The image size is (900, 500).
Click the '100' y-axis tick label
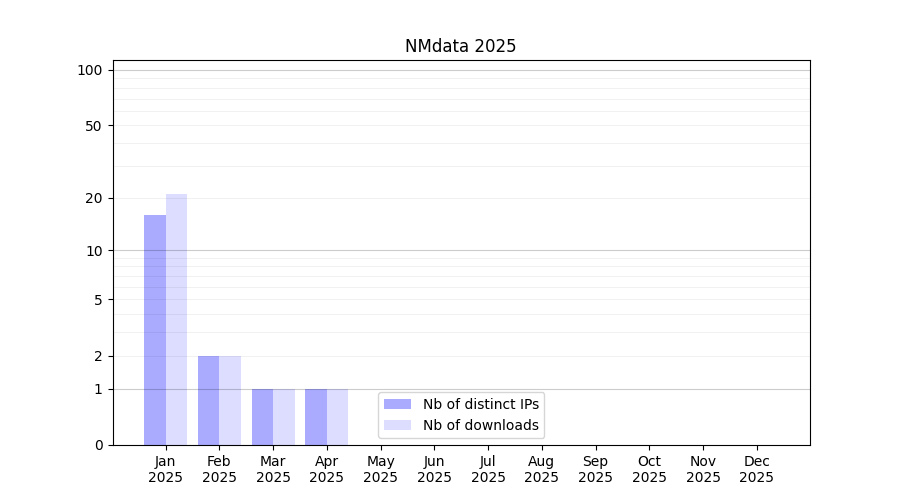click(90, 70)
